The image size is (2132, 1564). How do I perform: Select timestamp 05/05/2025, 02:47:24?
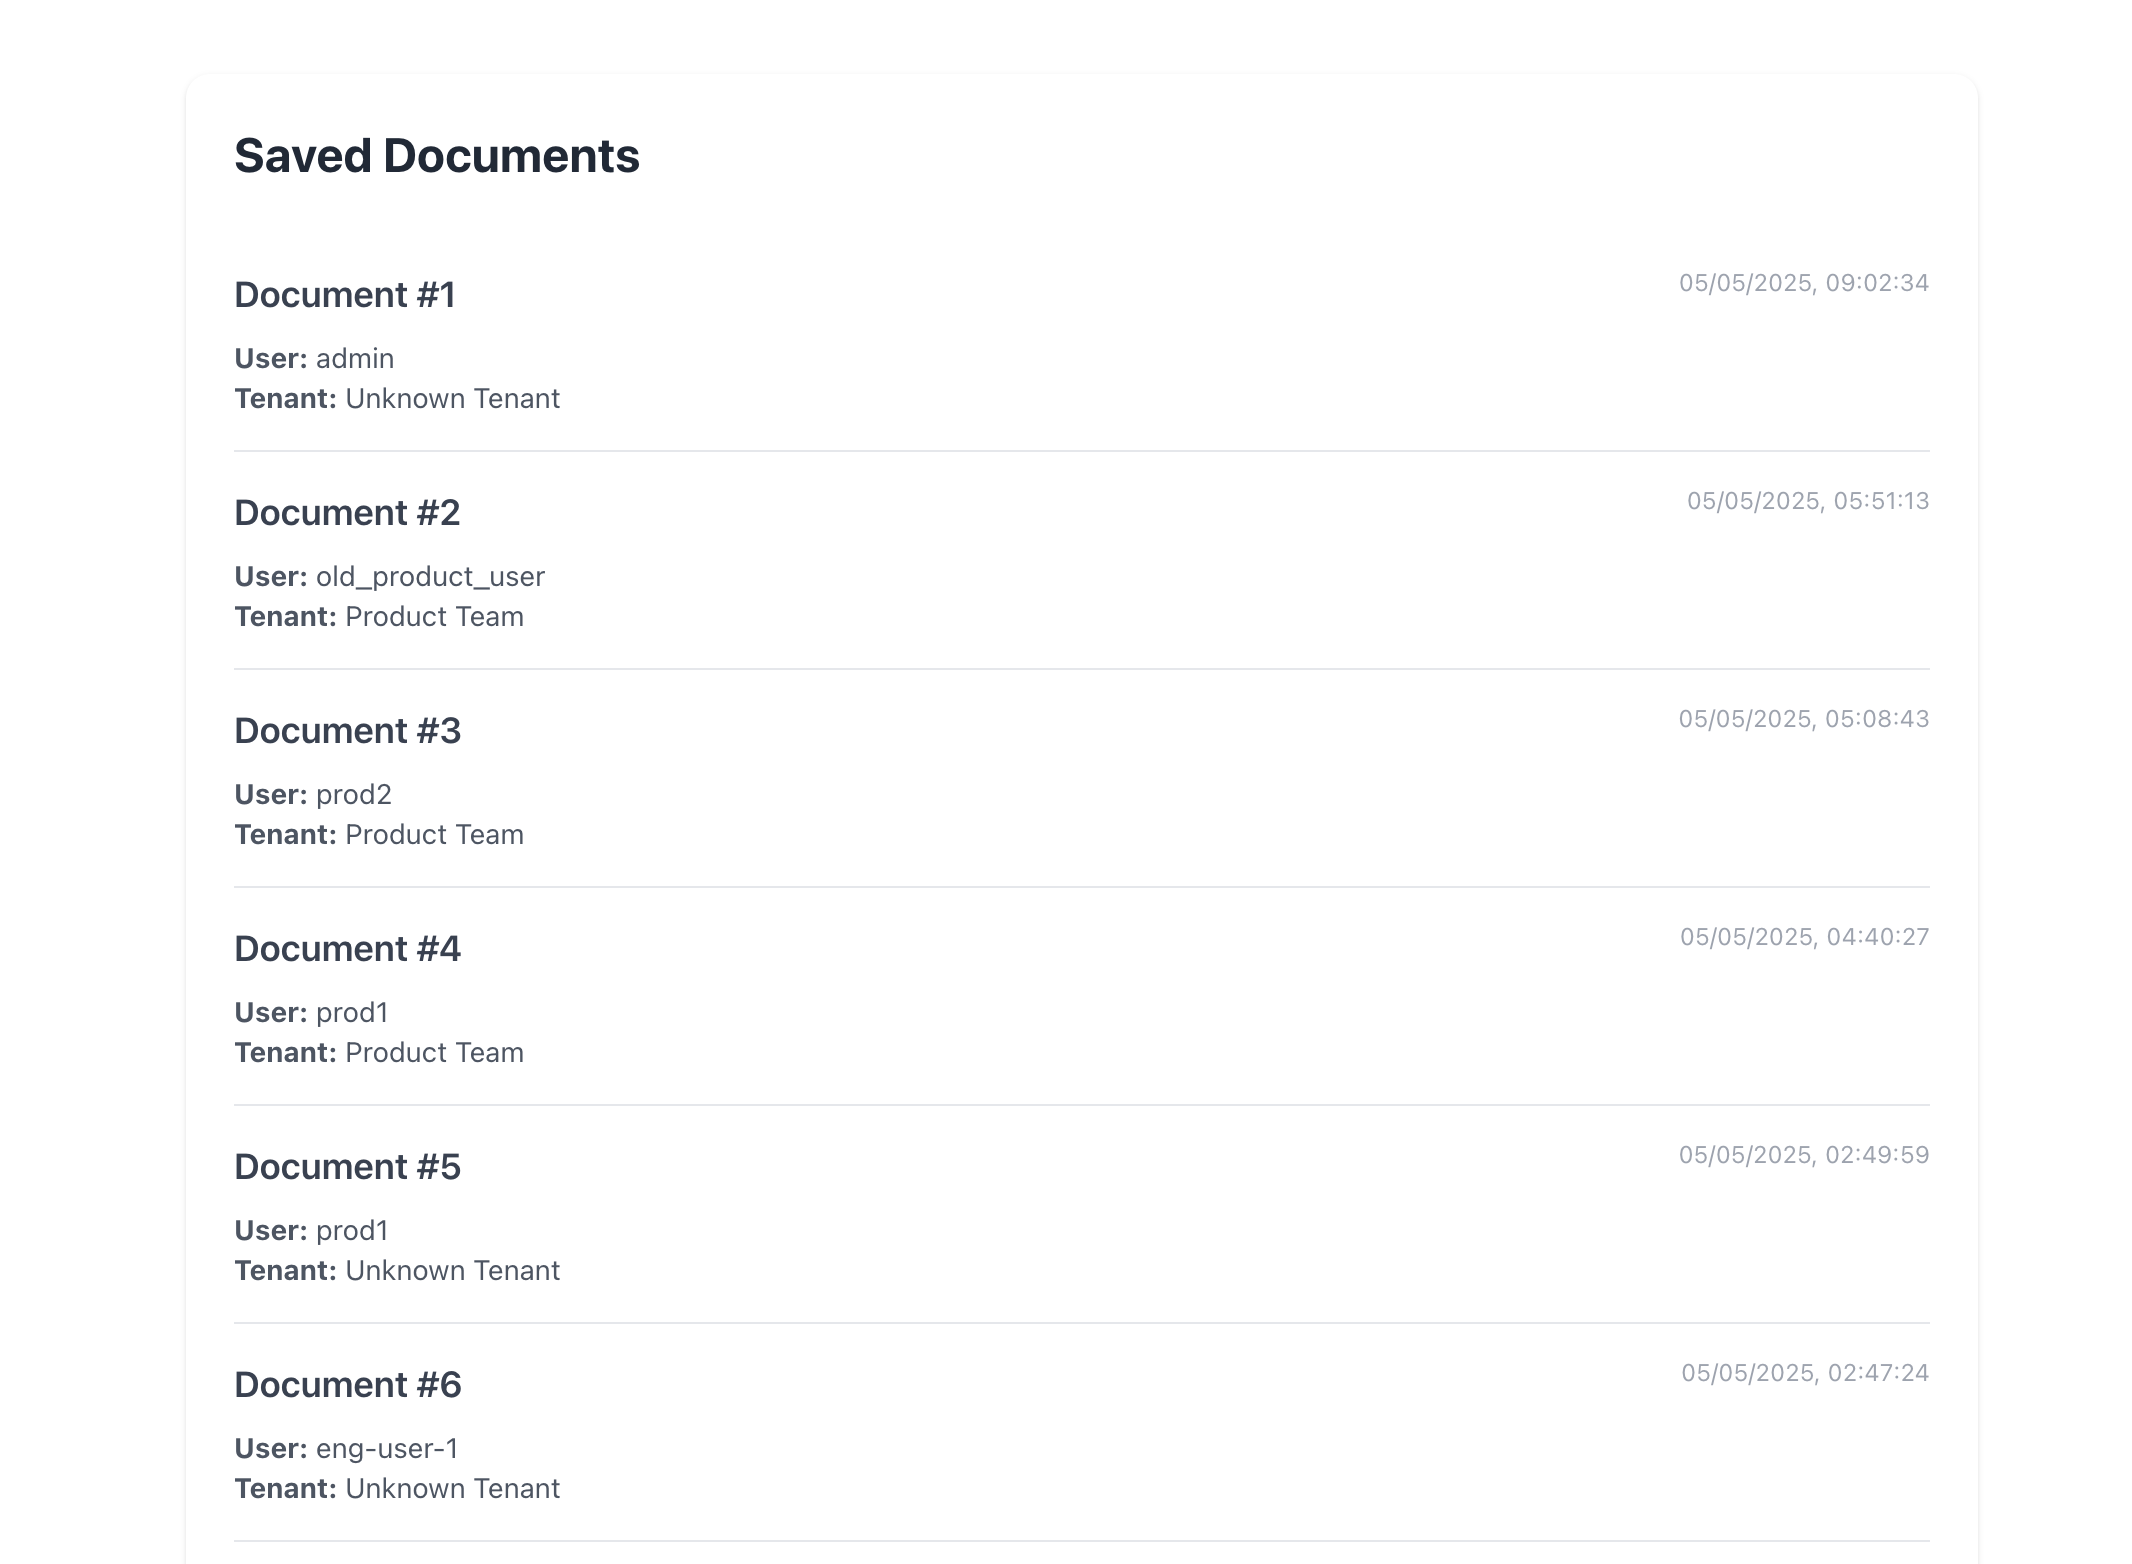point(1805,1373)
